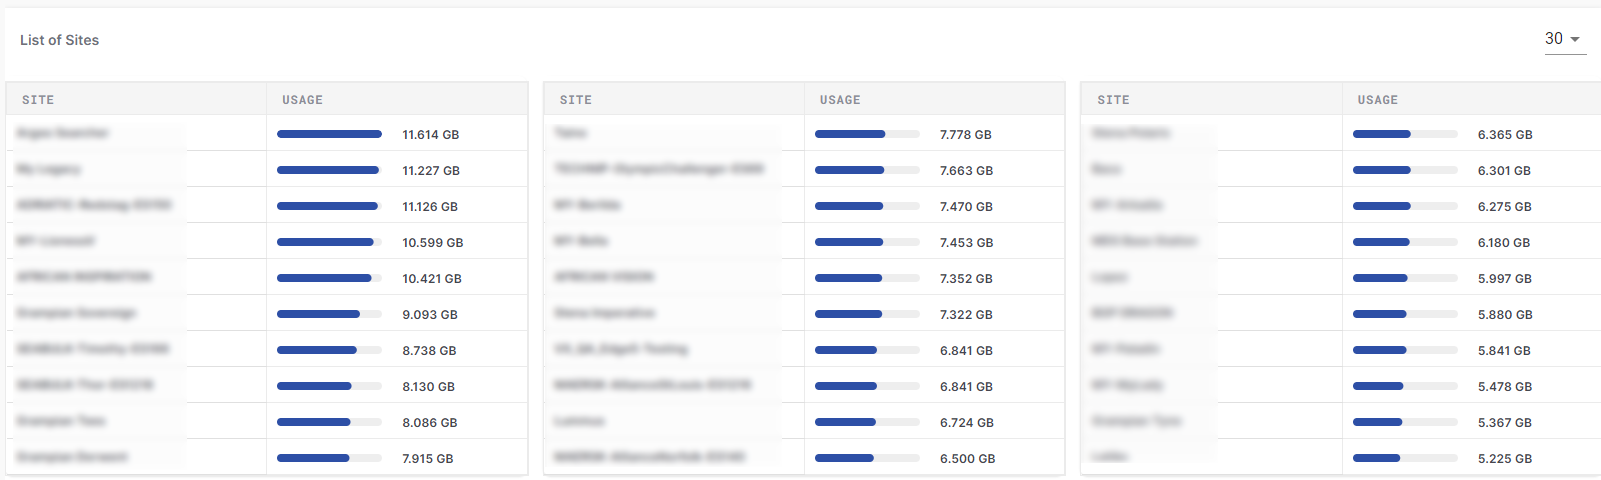The image size is (1601, 480).
Task: Select USAGE header in the rightmost table
Action: [1378, 100]
